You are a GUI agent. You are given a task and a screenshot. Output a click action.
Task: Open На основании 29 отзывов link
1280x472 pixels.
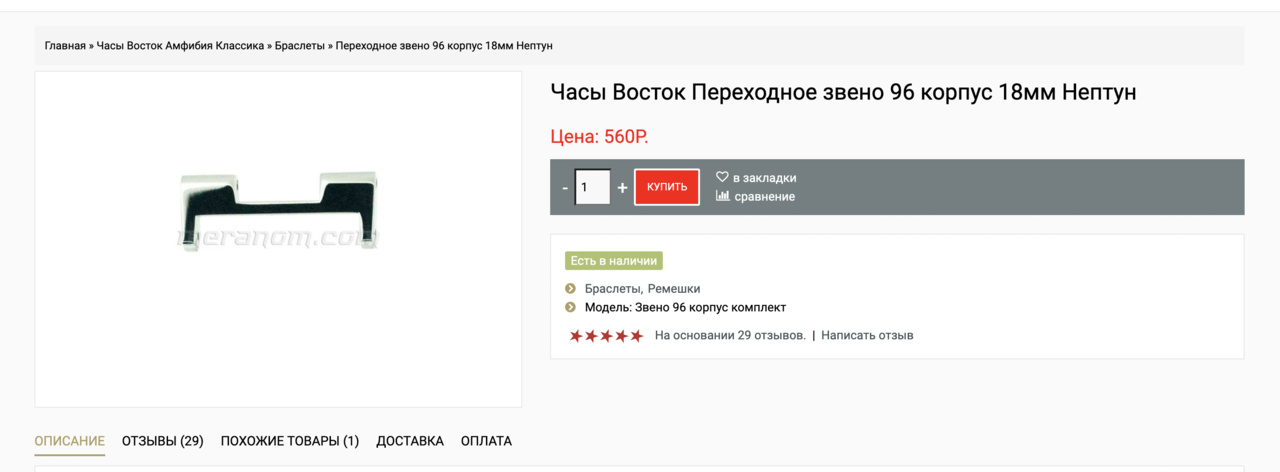click(x=730, y=335)
